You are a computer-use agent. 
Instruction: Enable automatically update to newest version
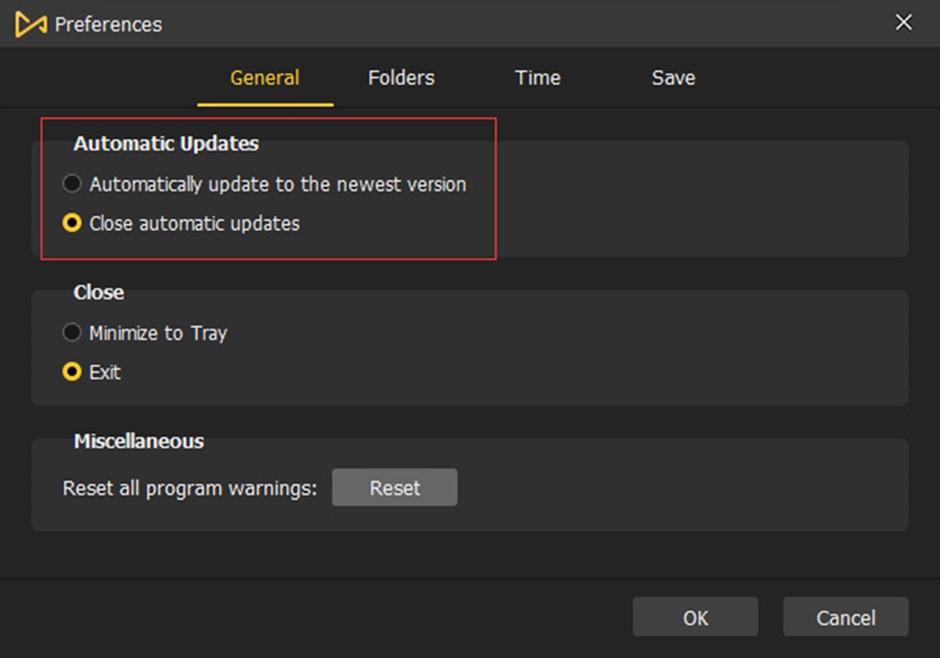coord(72,184)
